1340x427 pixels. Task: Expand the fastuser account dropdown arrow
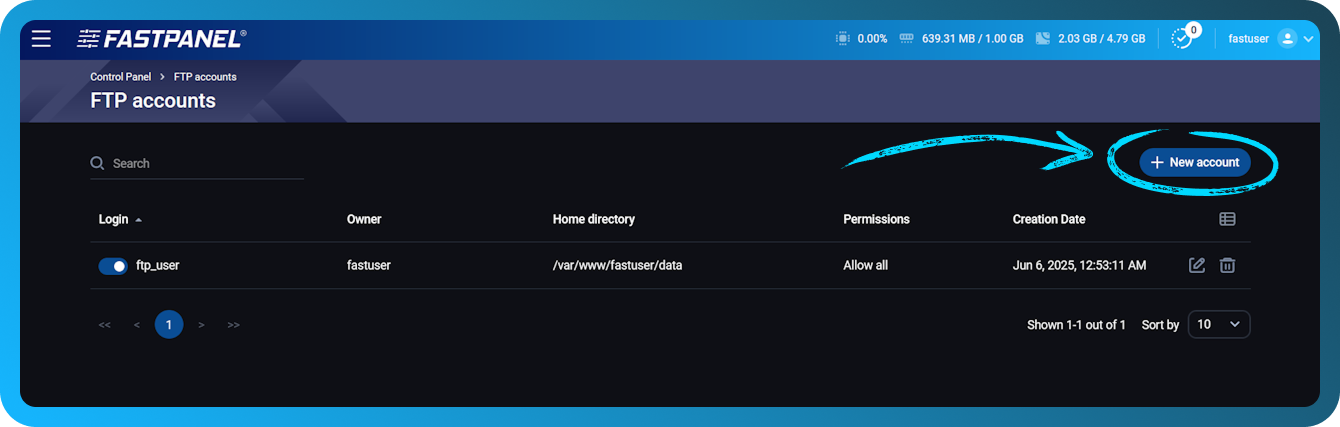click(x=1310, y=39)
